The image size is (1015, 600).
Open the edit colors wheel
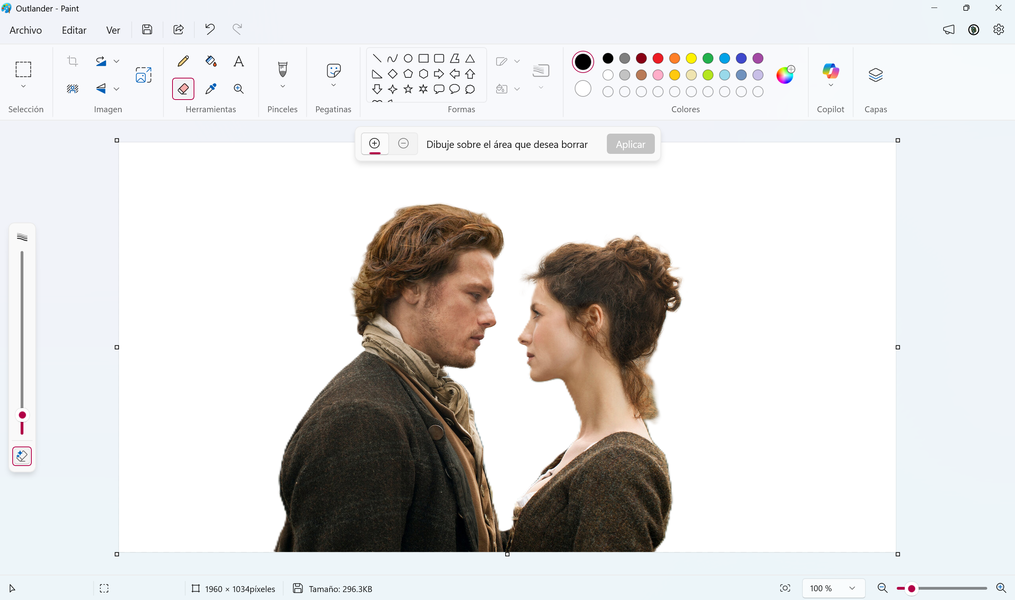[785, 74]
